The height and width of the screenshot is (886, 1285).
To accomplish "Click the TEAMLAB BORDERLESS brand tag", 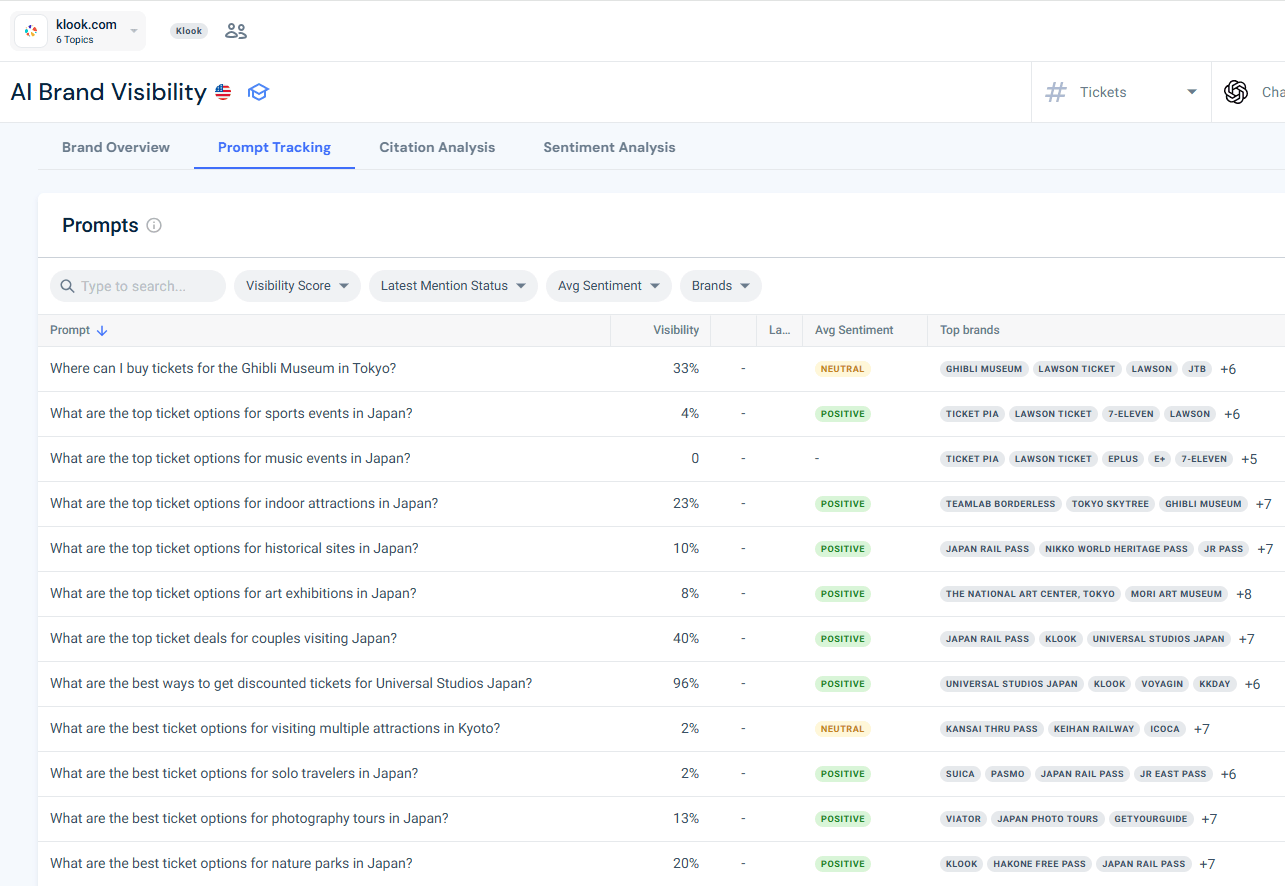I will (x=1001, y=504).
